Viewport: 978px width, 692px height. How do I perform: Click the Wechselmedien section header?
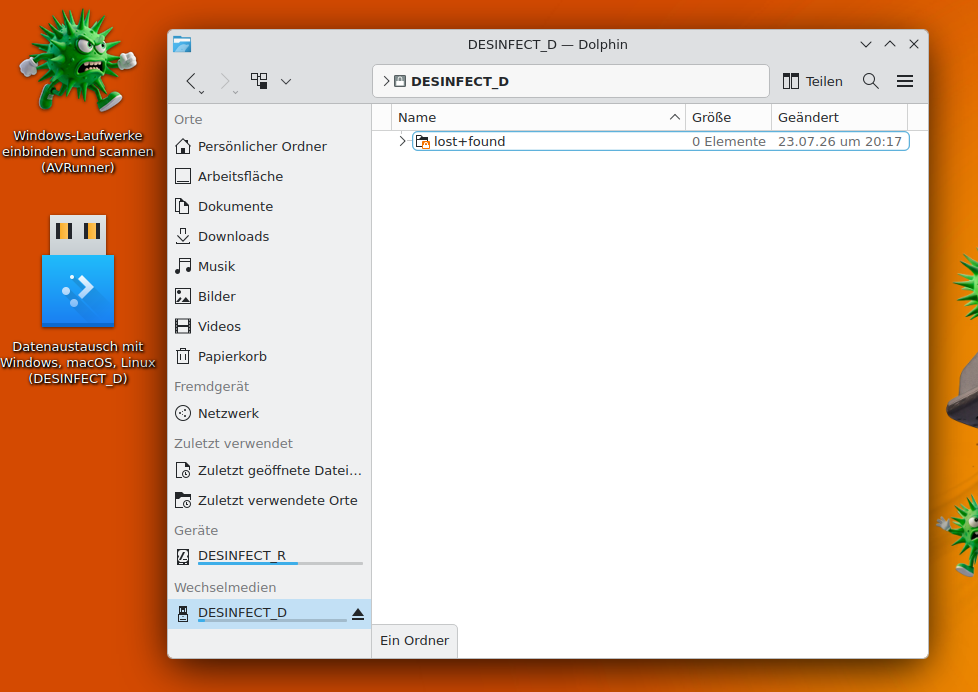click(x=225, y=587)
